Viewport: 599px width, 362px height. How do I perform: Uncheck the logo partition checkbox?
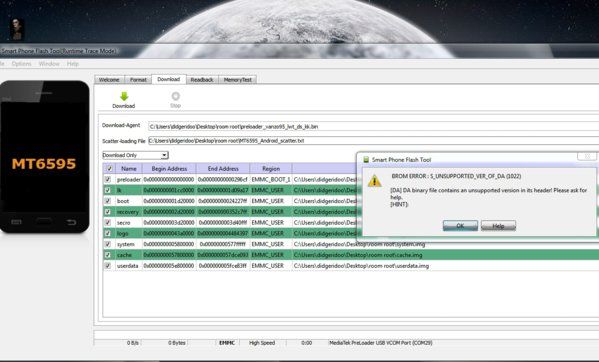[x=108, y=233]
